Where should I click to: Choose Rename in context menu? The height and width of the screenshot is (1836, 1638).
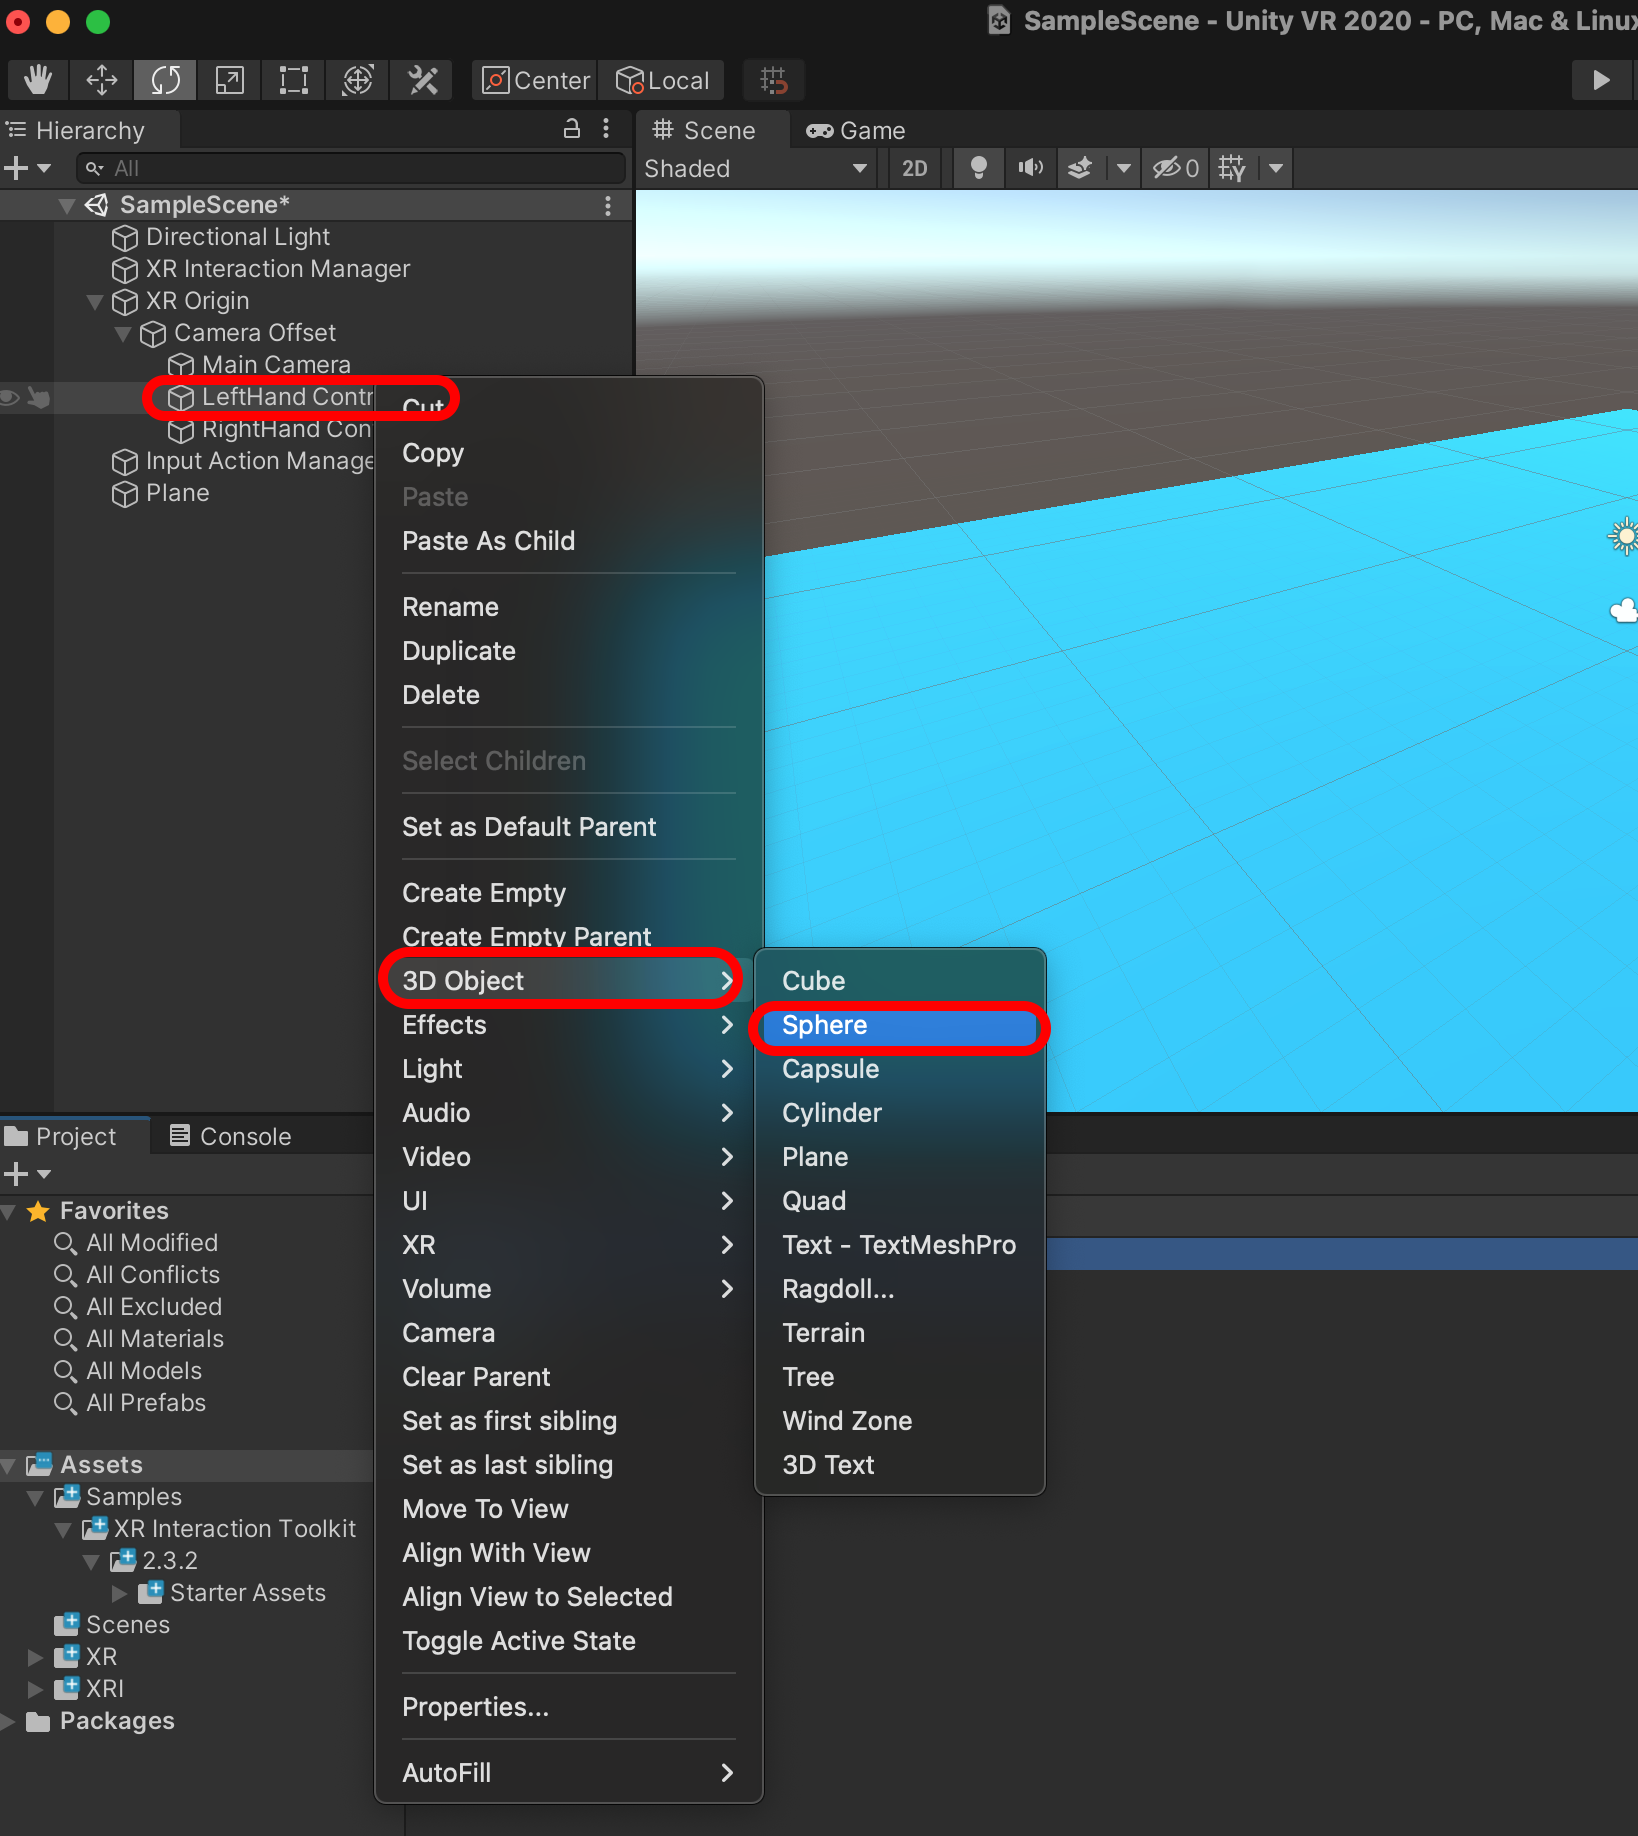[568, 607]
